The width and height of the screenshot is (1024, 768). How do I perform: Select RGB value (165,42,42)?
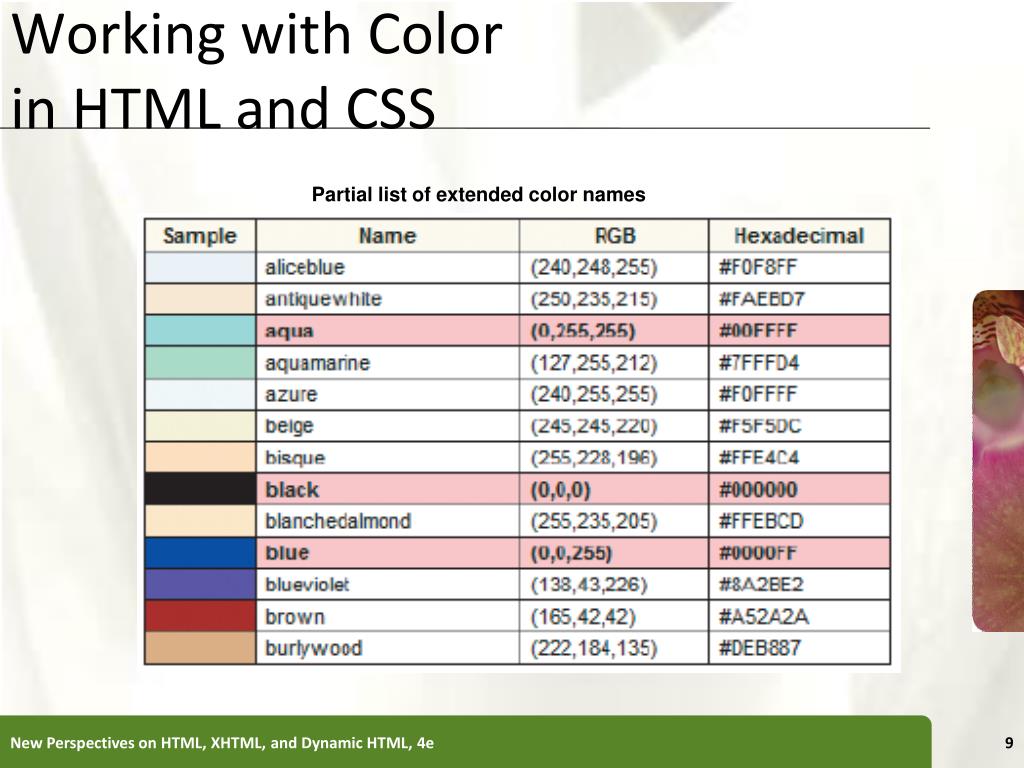point(583,616)
